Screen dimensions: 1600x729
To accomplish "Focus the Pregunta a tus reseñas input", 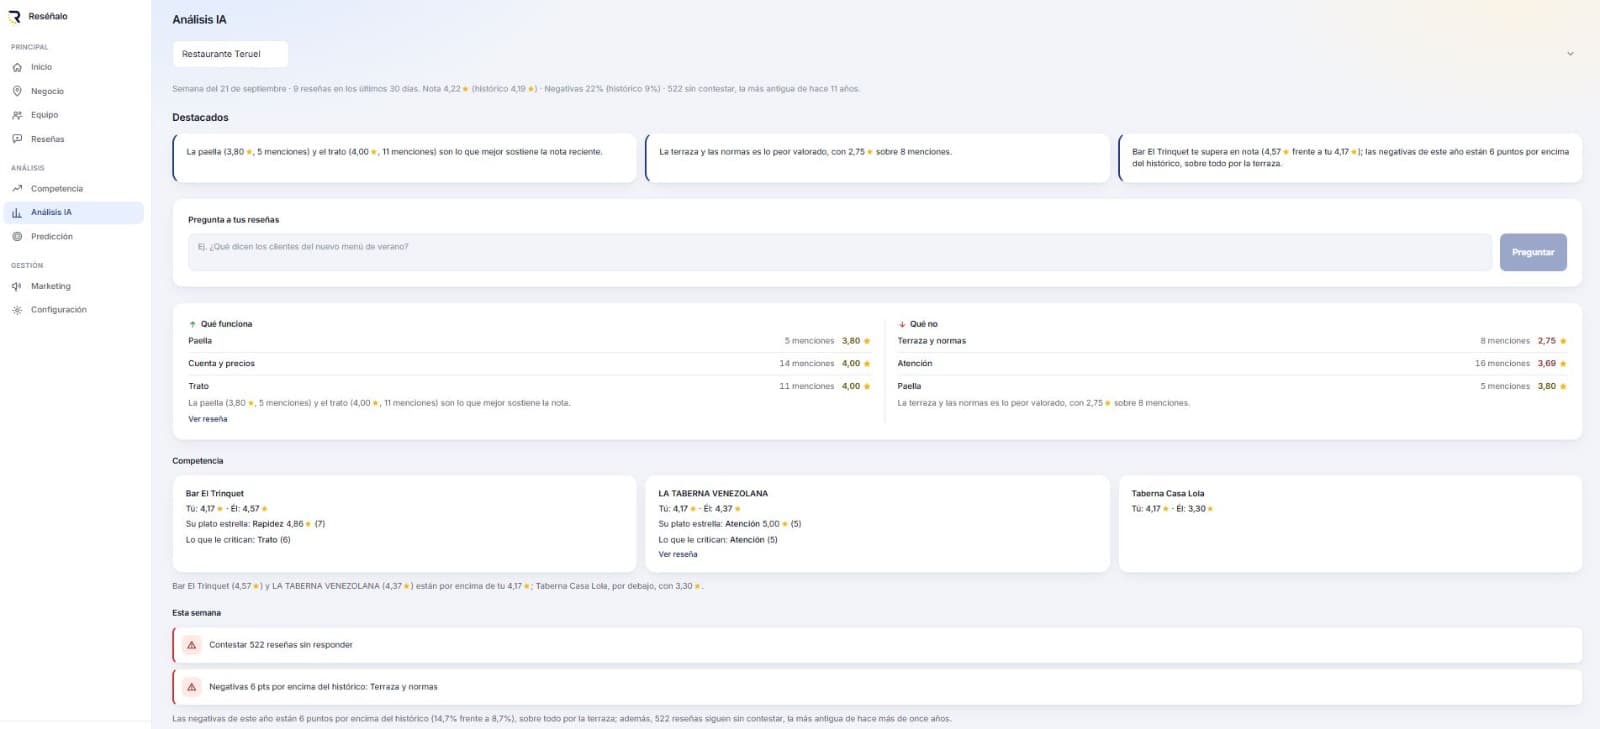I will click(840, 252).
